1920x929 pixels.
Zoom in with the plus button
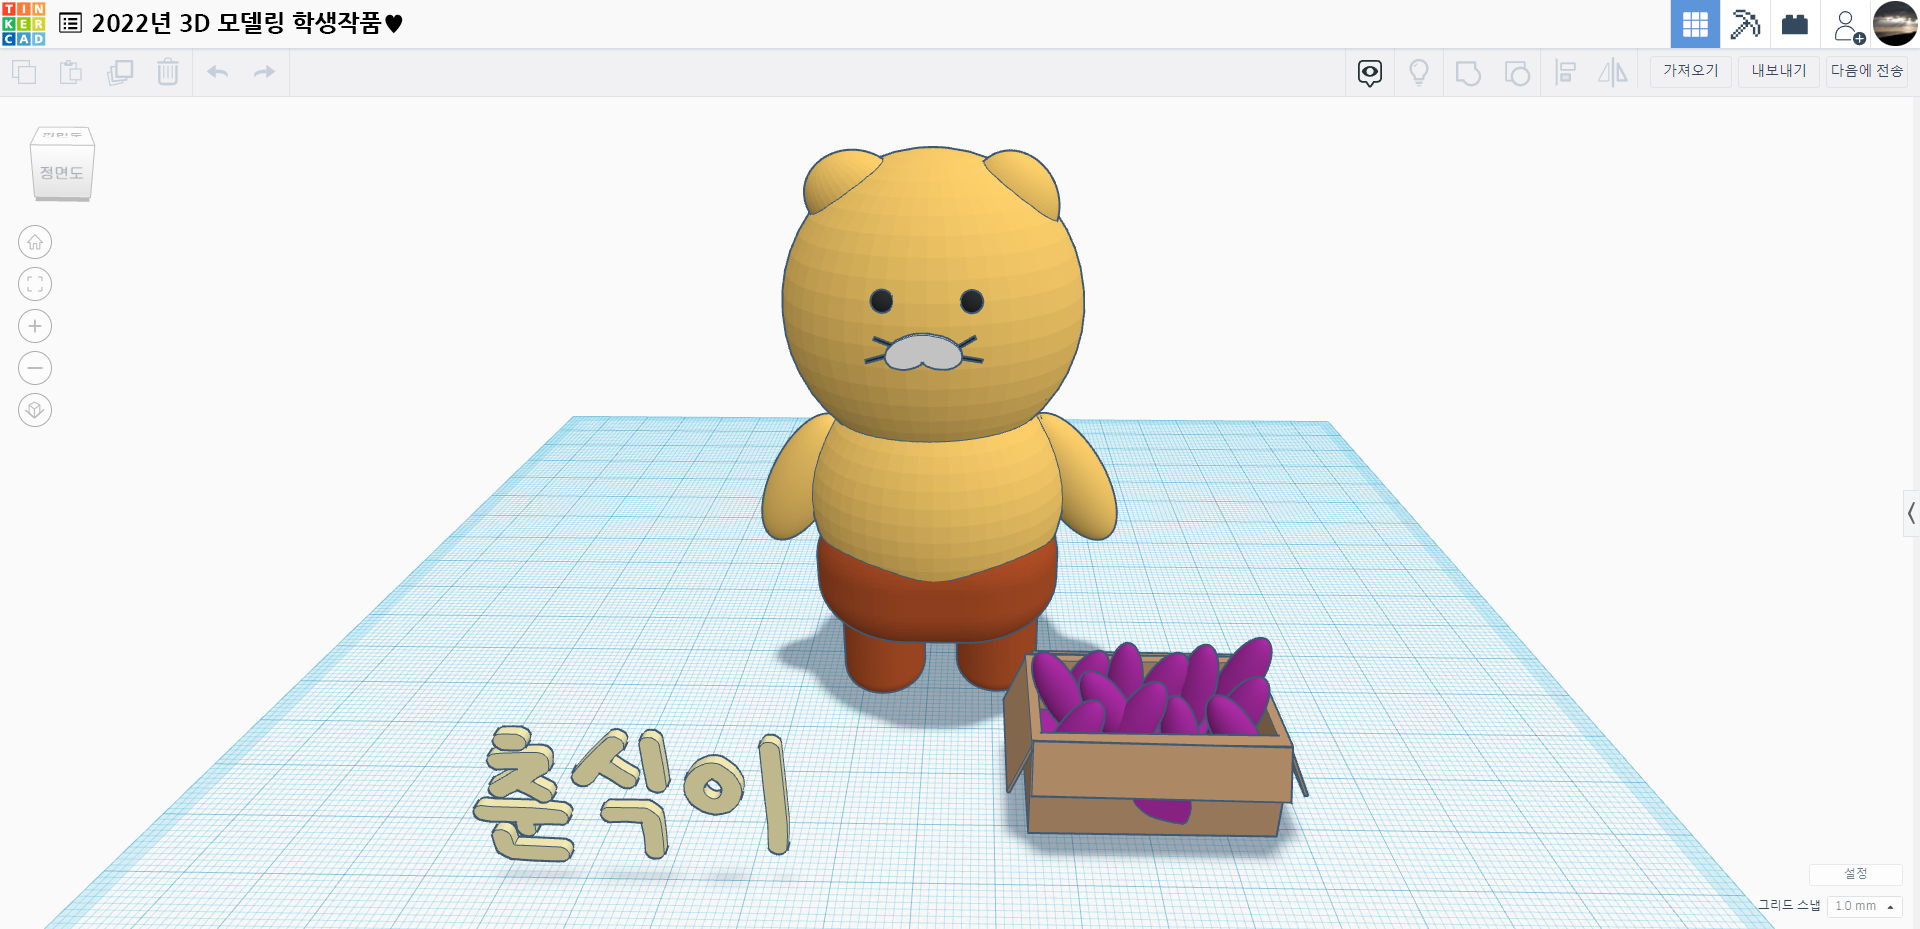tap(35, 326)
